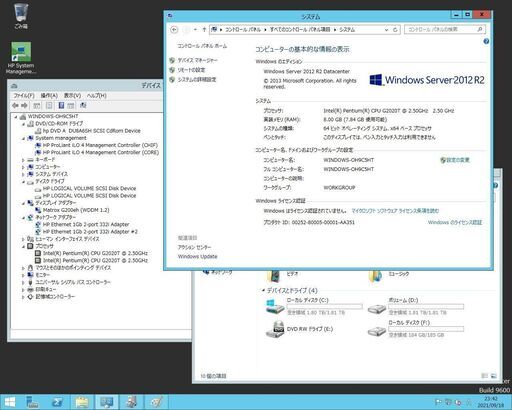Expand the モニター node
The width and height of the screenshot is (512, 410).
[23, 275]
